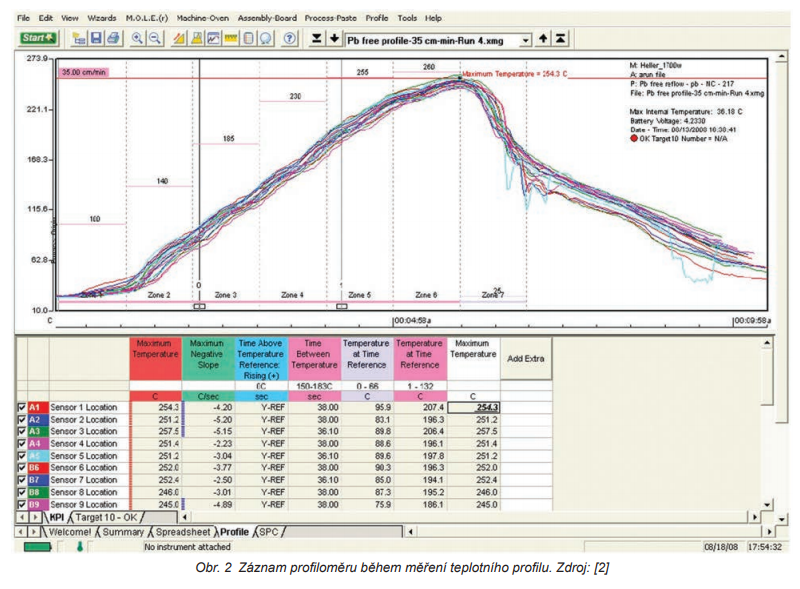
Task: Click the Save disk icon in toolbar
Action: [96, 38]
